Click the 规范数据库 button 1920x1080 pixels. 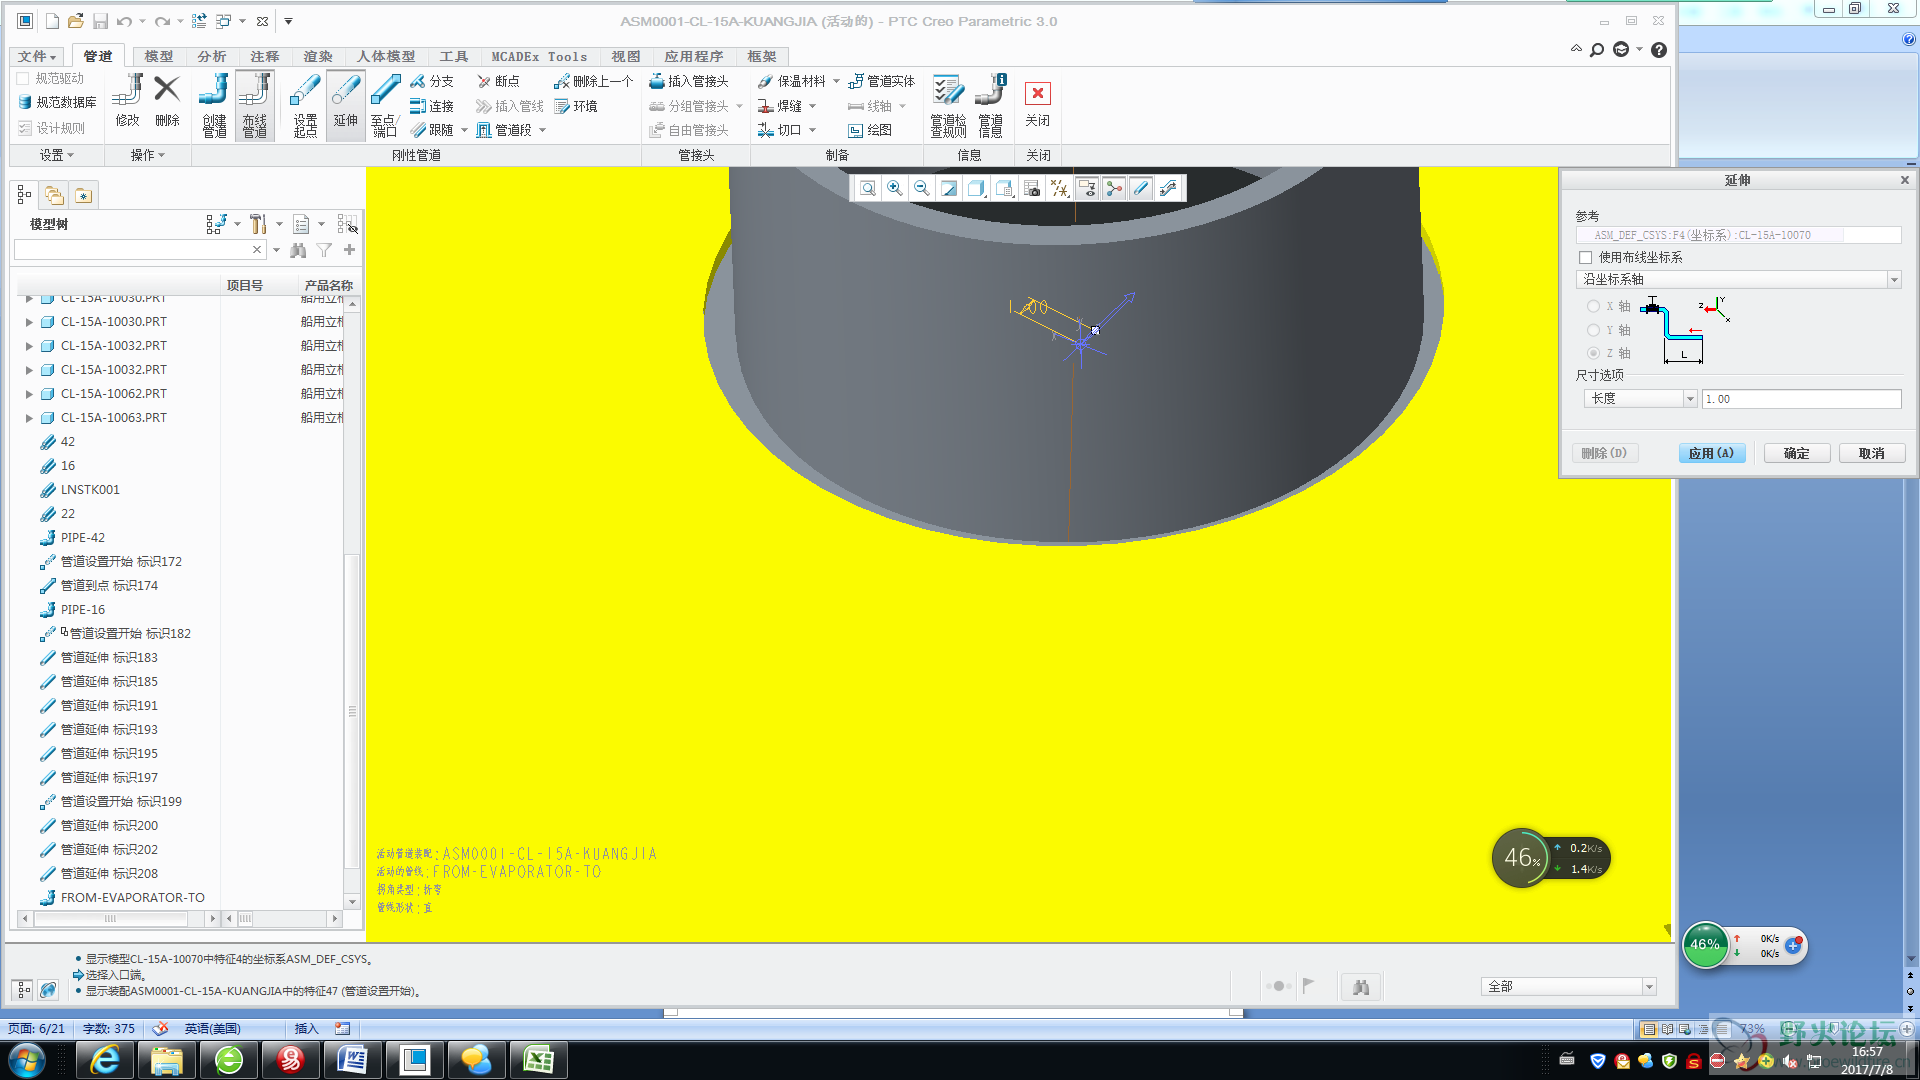tap(58, 102)
